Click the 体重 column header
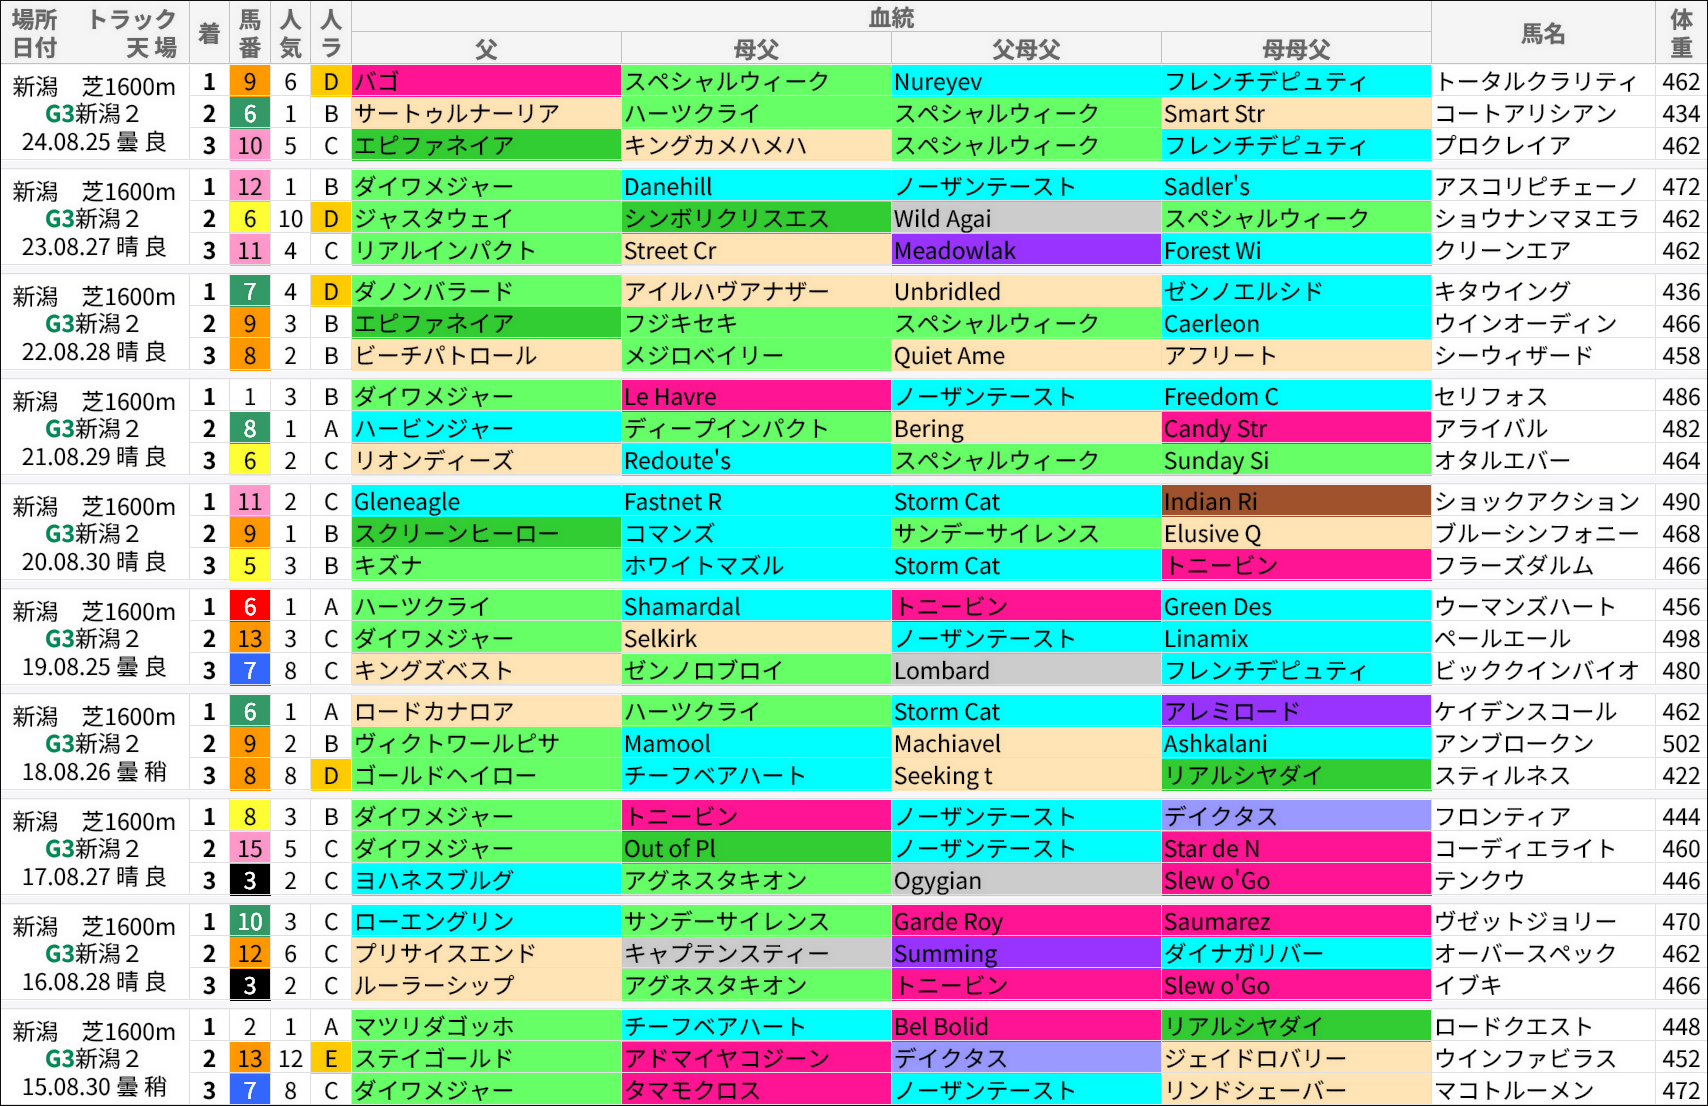The image size is (1708, 1106). pos(1681,33)
